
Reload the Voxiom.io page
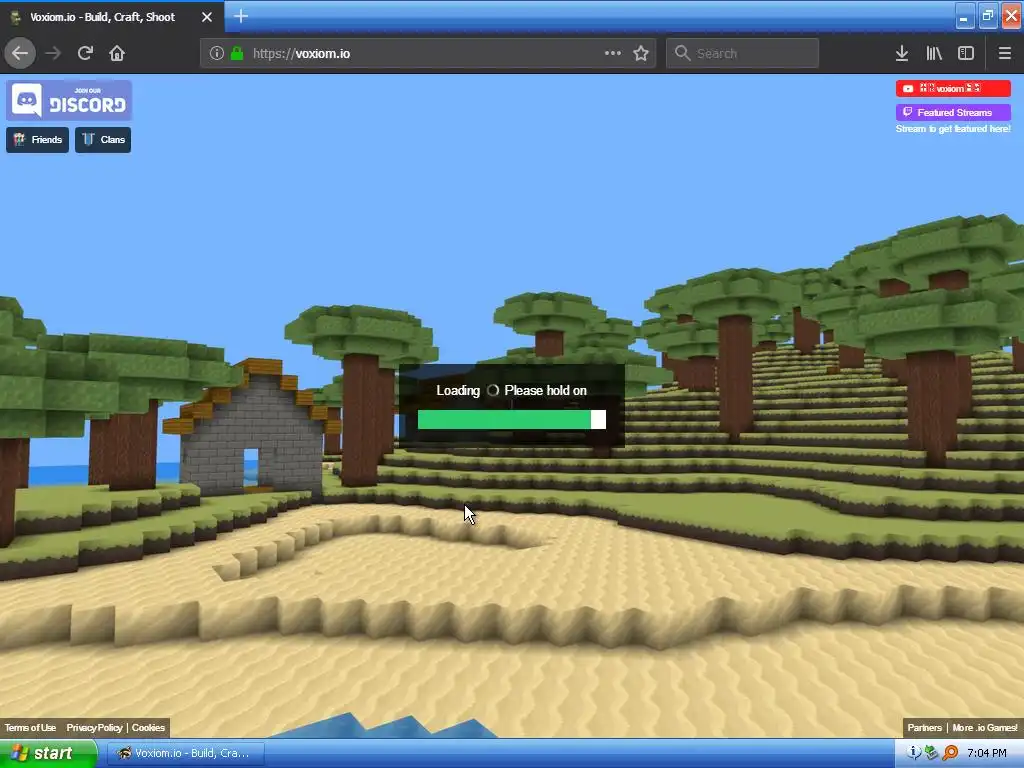click(85, 53)
